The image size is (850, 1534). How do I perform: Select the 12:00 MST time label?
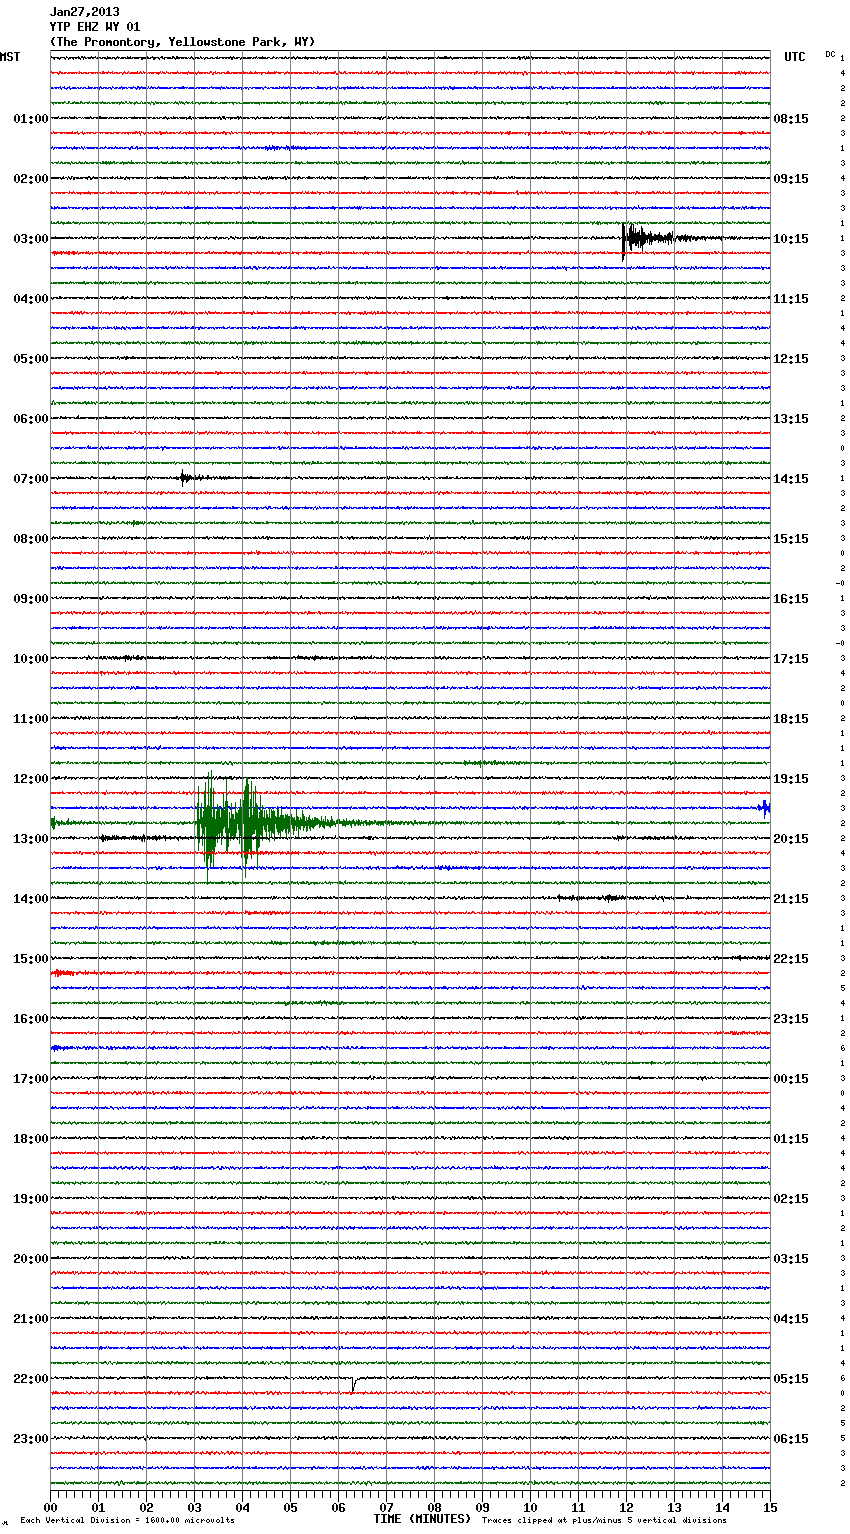click(30, 779)
